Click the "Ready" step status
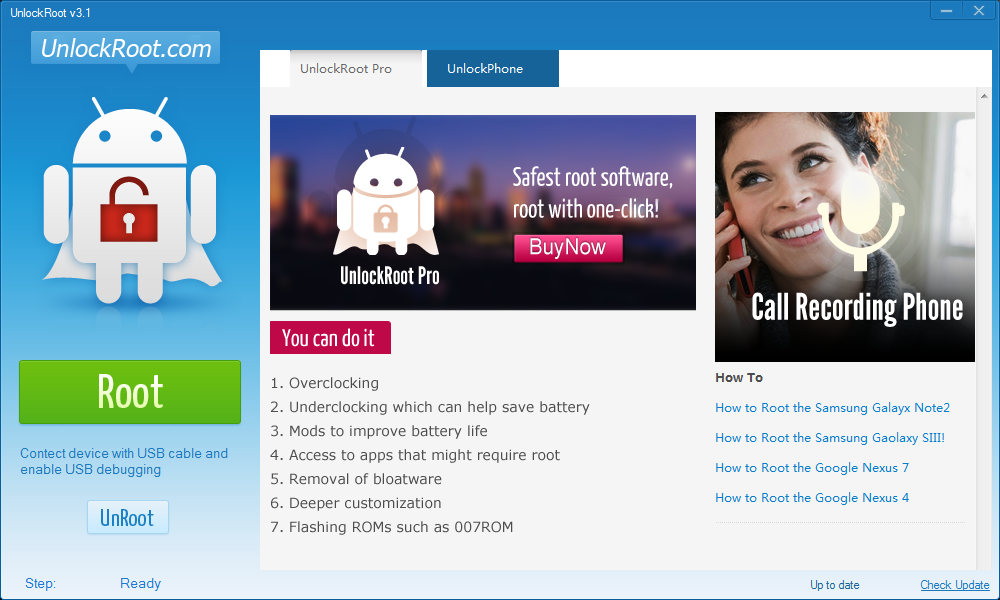The height and width of the screenshot is (600, 1000). pos(140,583)
